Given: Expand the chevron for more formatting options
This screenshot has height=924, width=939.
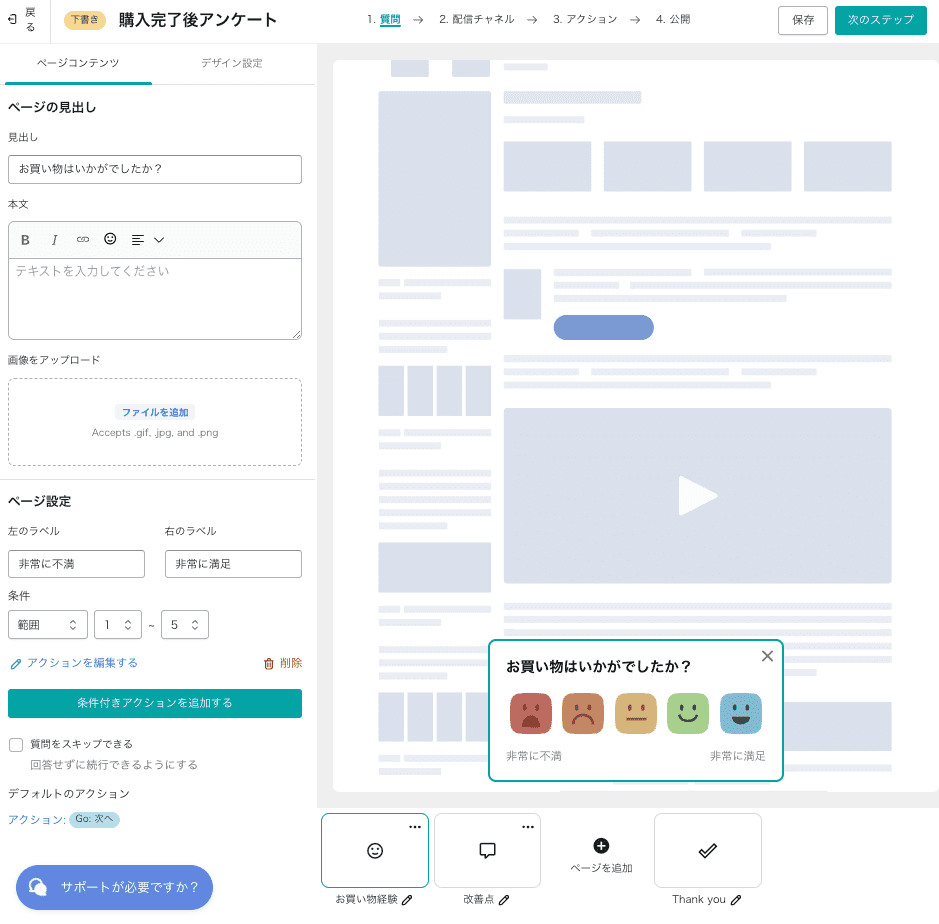Looking at the screenshot, I should tap(160, 240).
